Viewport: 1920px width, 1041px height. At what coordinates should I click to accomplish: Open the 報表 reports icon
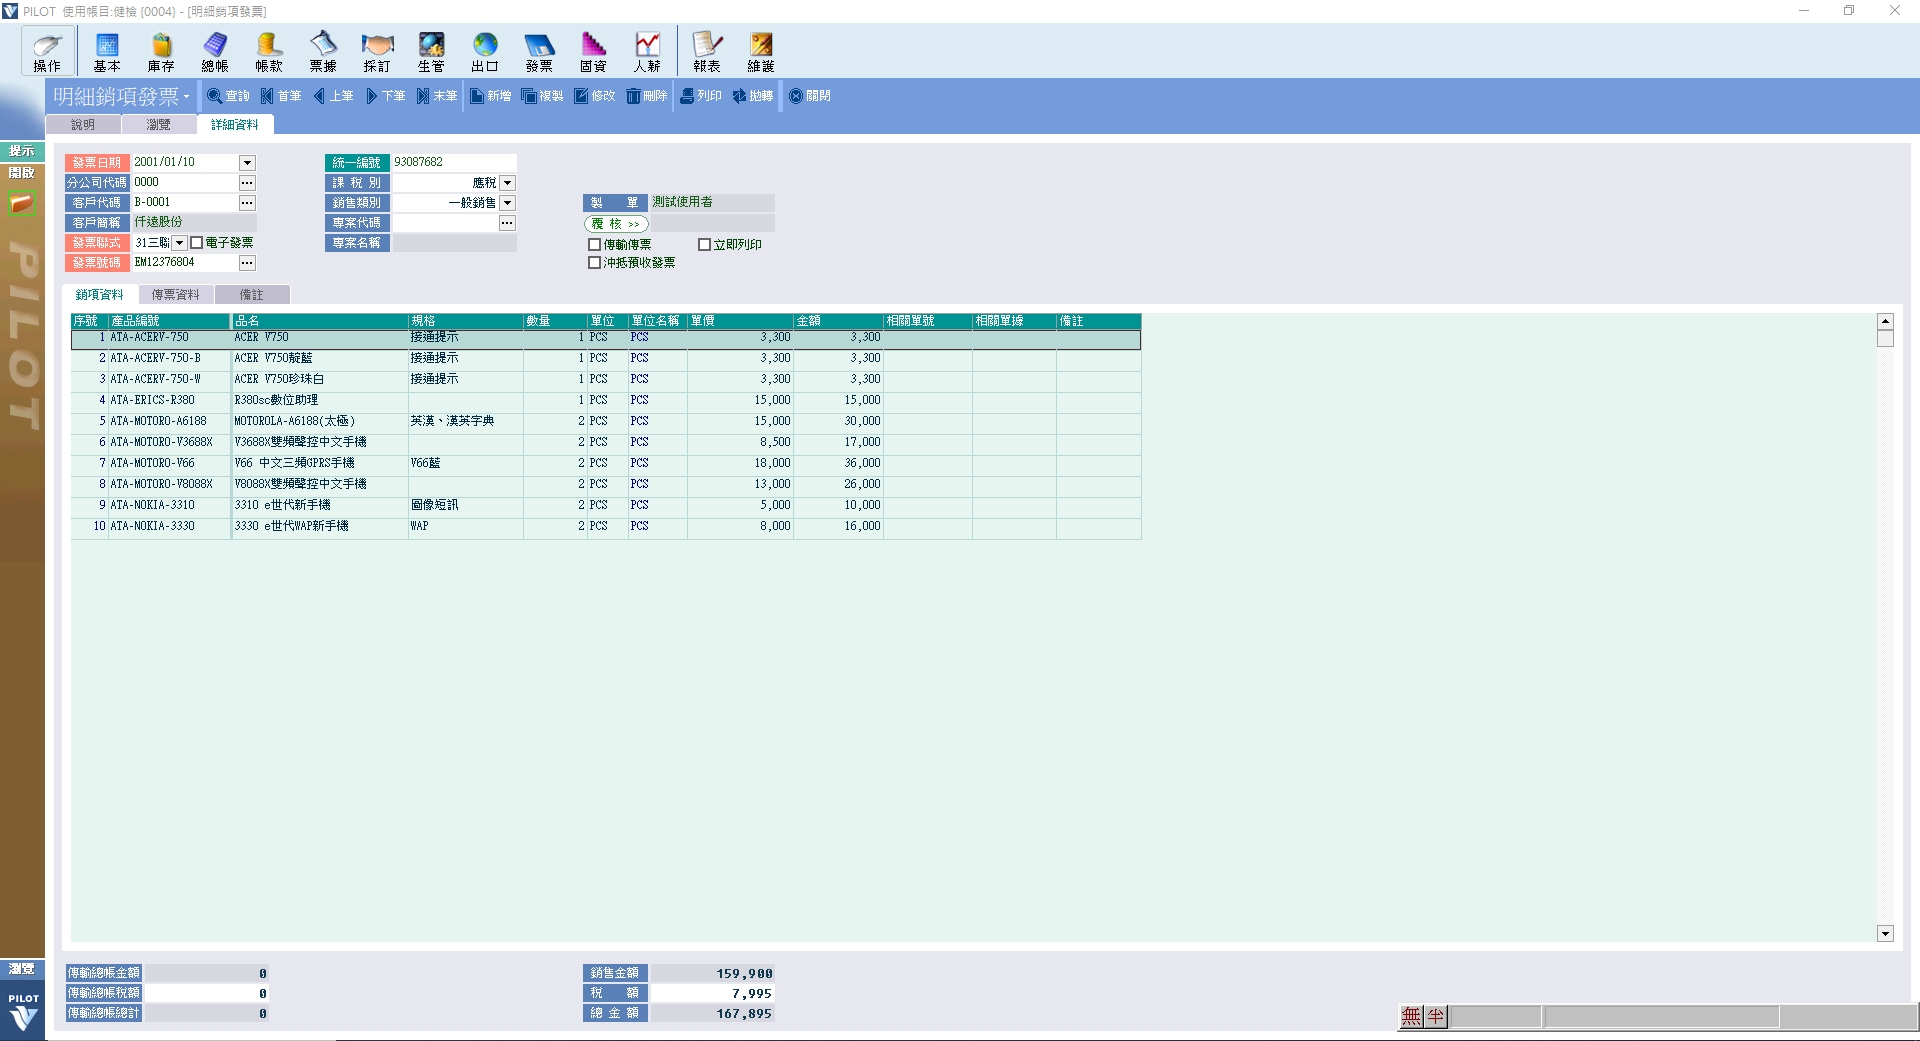(707, 51)
